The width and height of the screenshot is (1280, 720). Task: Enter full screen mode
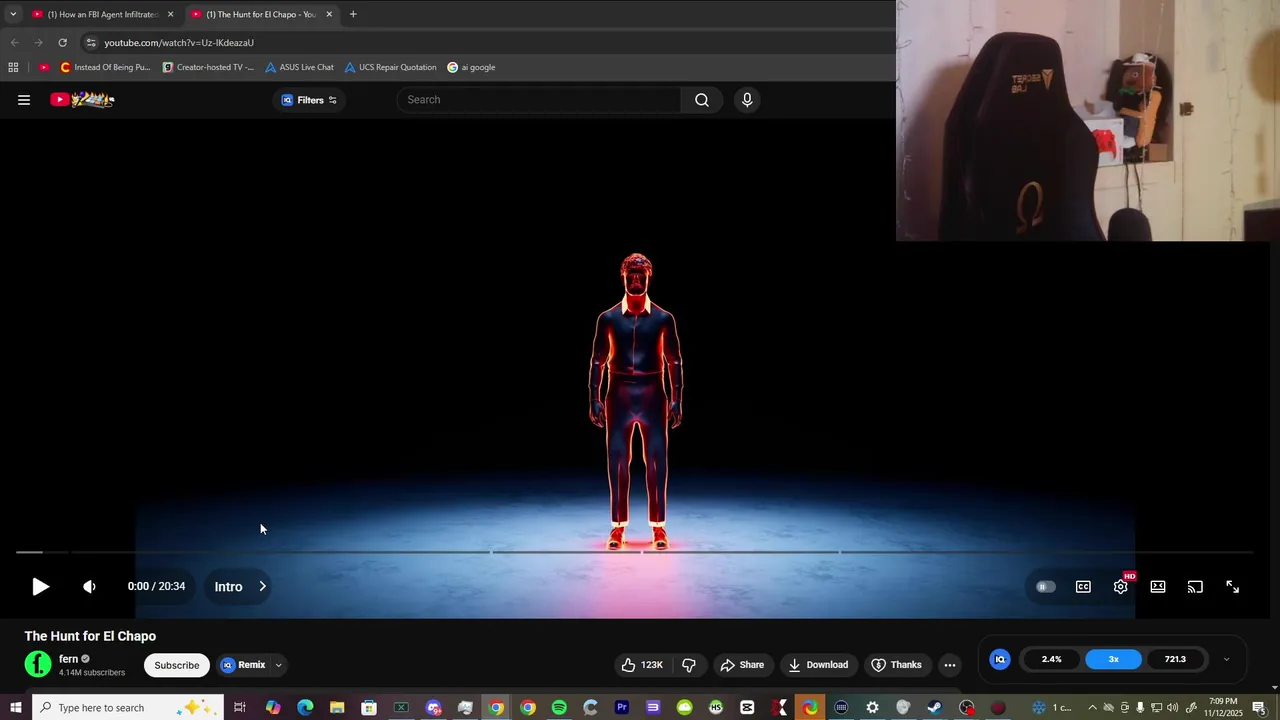coord(1233,587)
